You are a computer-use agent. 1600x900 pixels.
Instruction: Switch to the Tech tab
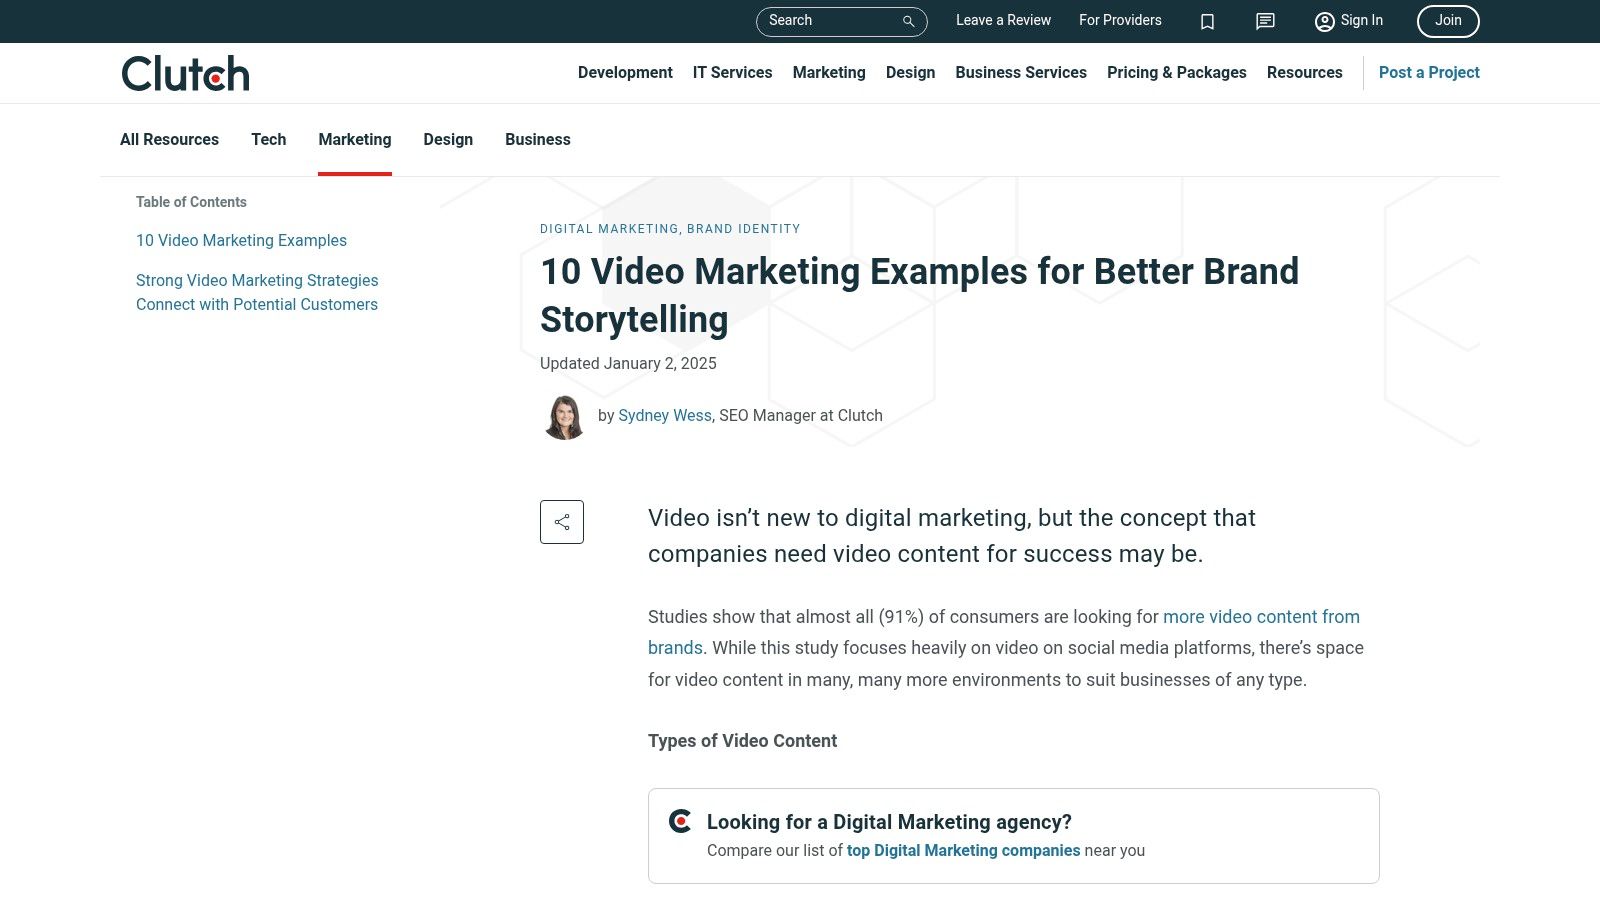tap(268, 139)
